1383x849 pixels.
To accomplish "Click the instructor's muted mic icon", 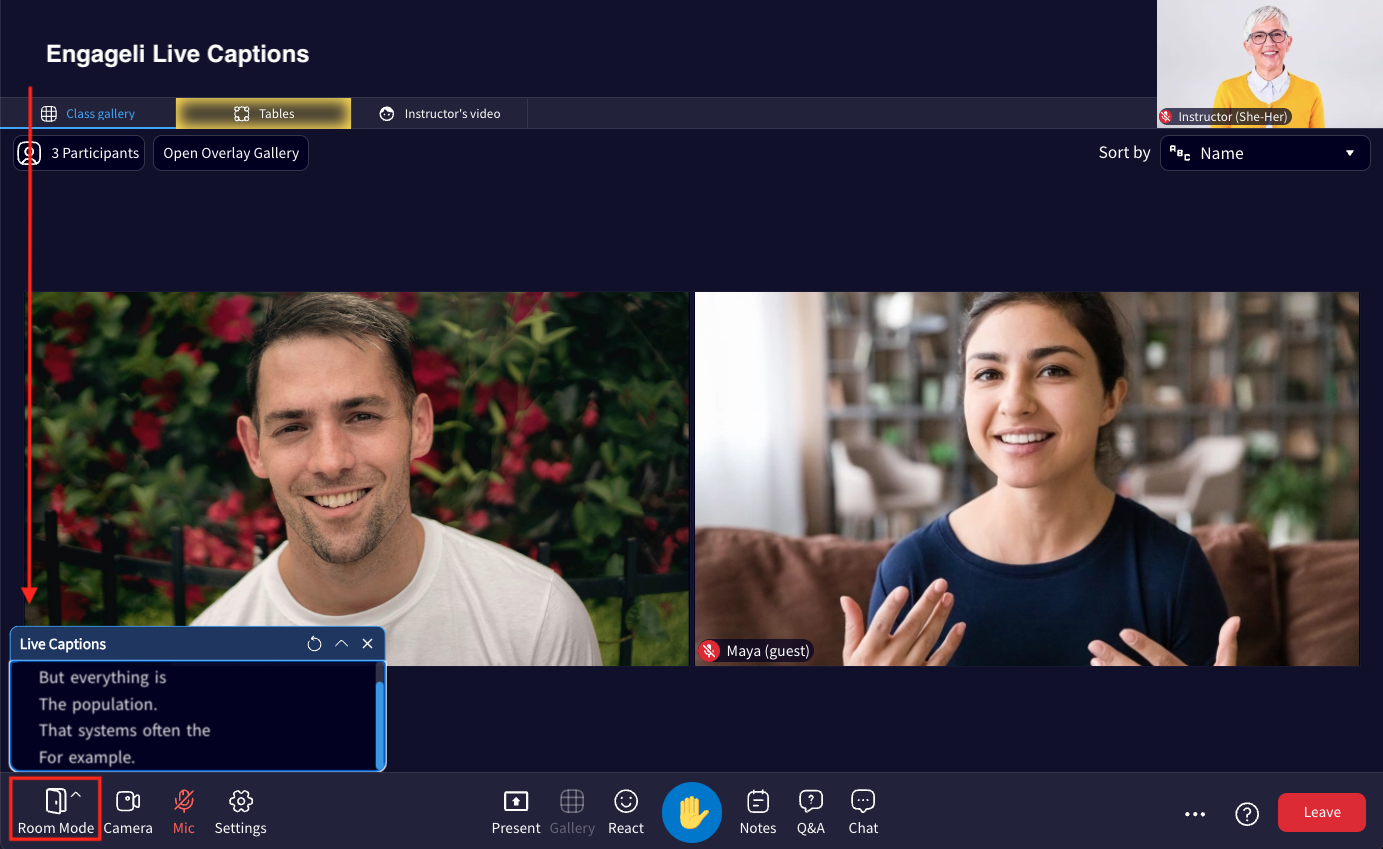I will coord(1166,117).
